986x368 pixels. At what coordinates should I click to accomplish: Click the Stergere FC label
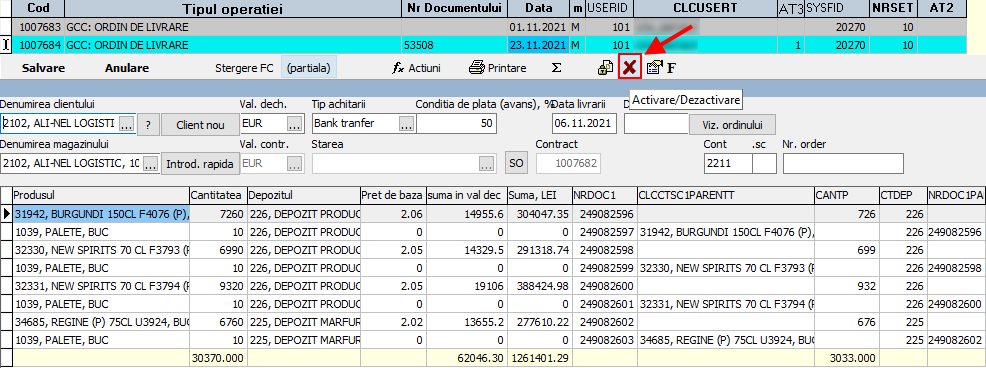[x=244, y=68]
